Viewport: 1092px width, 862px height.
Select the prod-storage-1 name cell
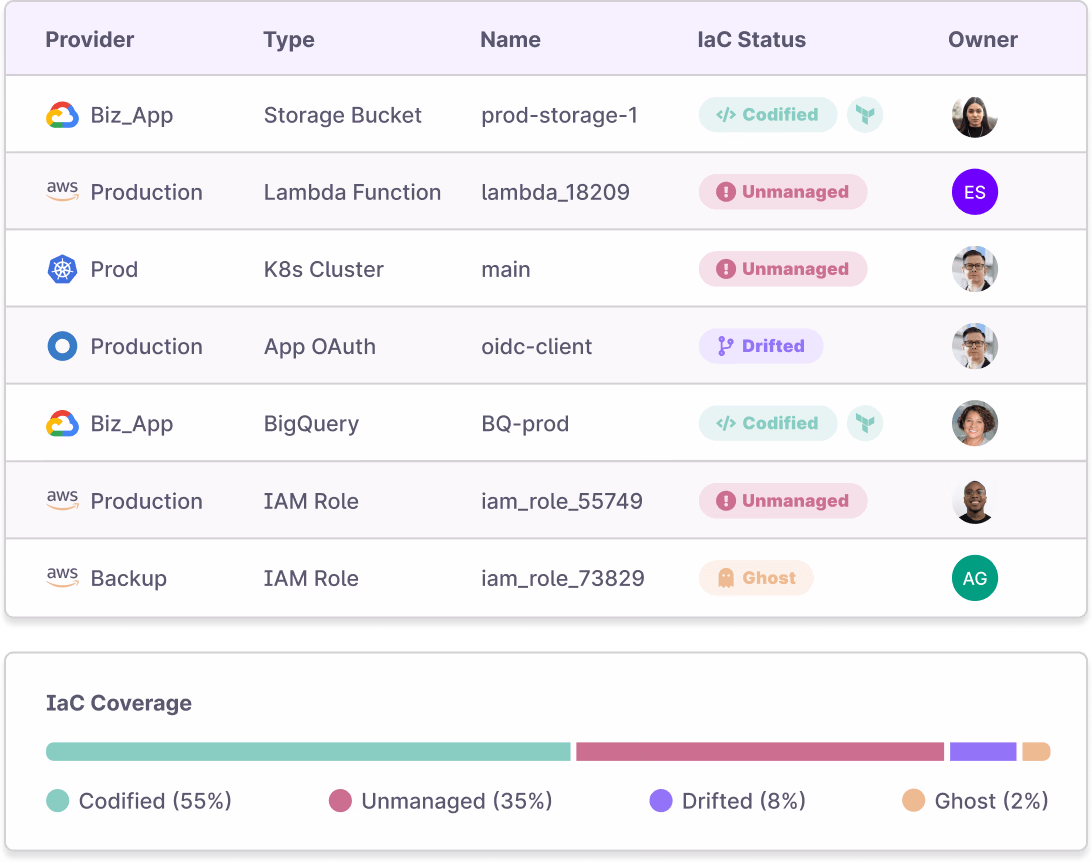(x=559, y=115)
